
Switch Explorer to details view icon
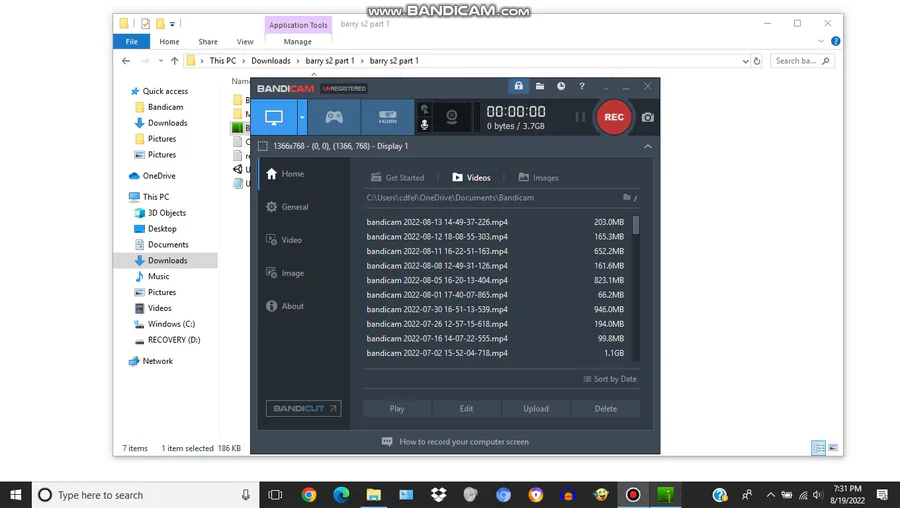coord(818,448)
